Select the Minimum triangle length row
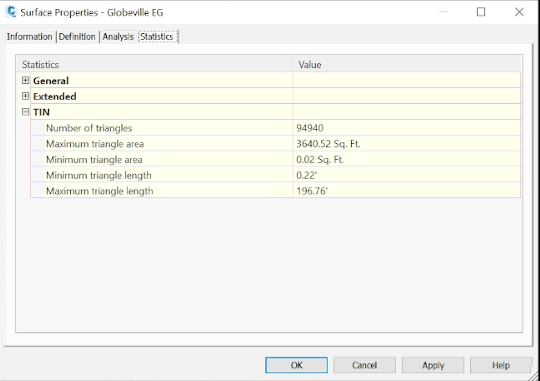Viewport: 540px width, 381px height. point(276,175)
